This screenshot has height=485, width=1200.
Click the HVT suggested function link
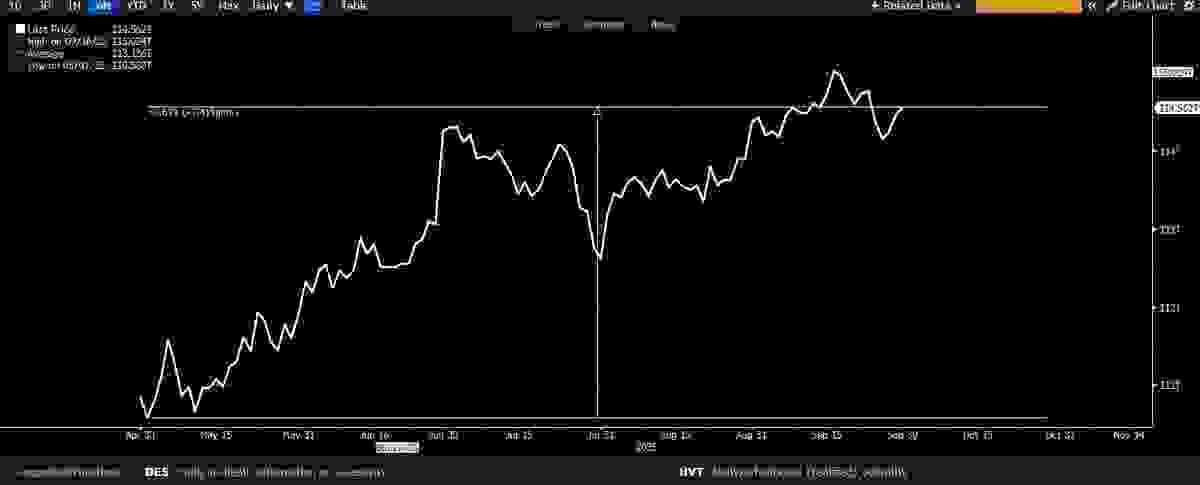coord(692,472)
